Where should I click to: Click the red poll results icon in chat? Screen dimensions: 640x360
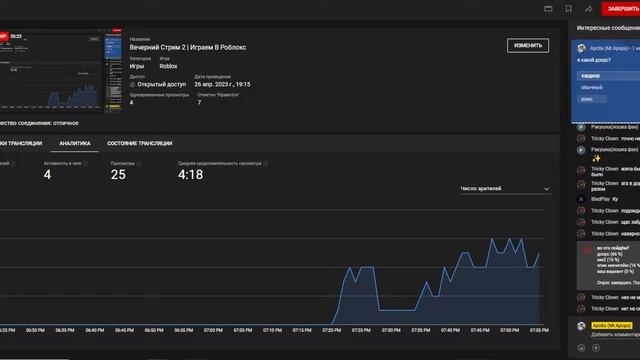(587, 250)
